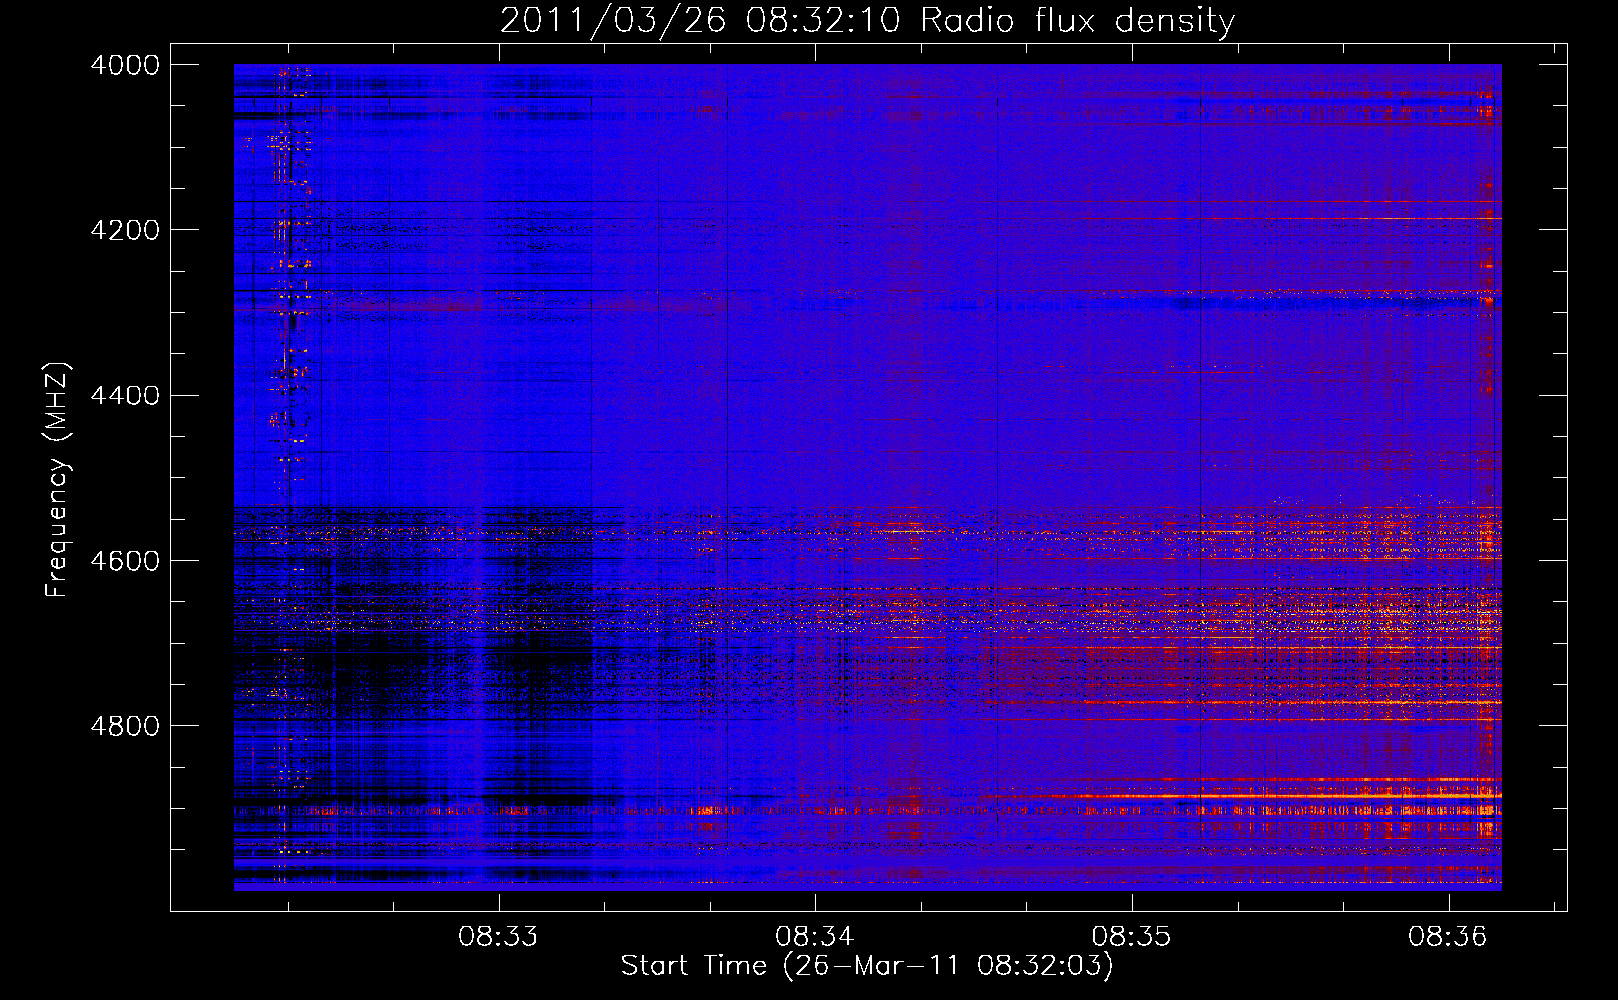
Task: Click the 4800 frequency tick label
Action: click(x=125, y=726)
